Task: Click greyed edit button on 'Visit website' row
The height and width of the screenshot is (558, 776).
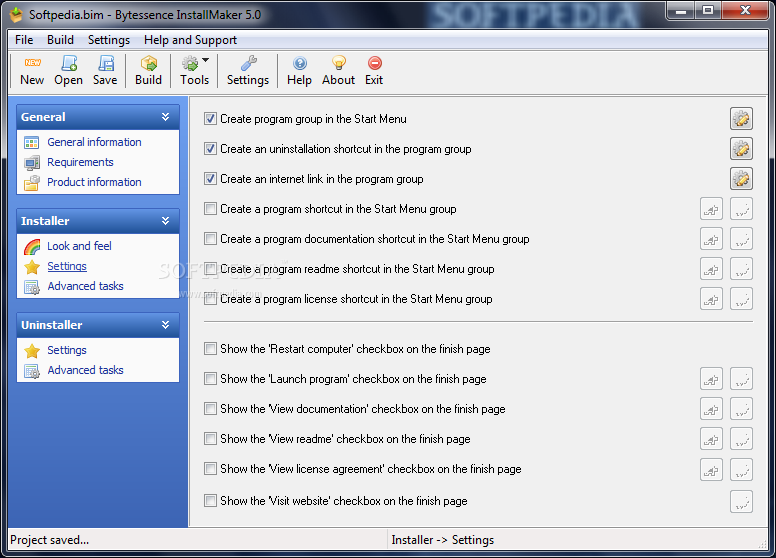Action: (741, 502)
